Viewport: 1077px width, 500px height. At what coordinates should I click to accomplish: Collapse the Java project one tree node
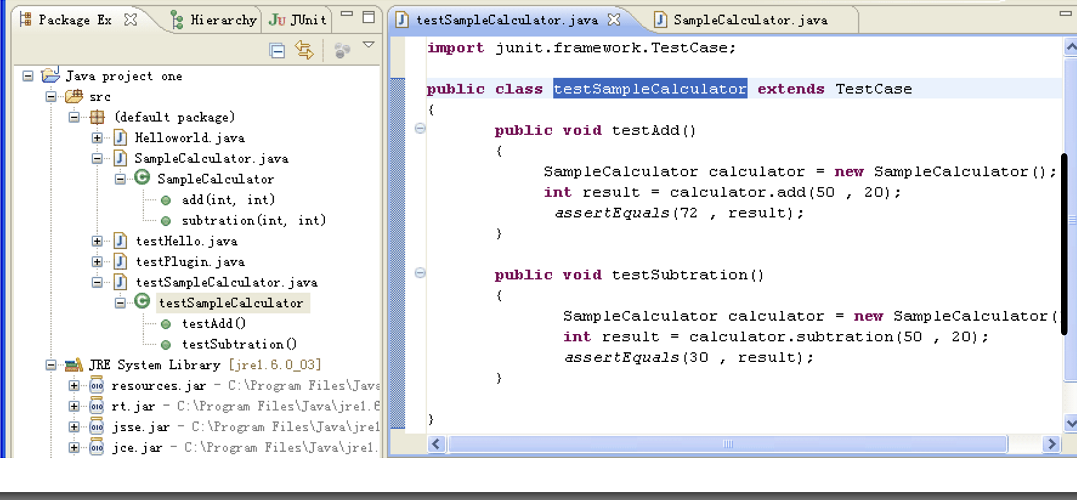(28, 76)
